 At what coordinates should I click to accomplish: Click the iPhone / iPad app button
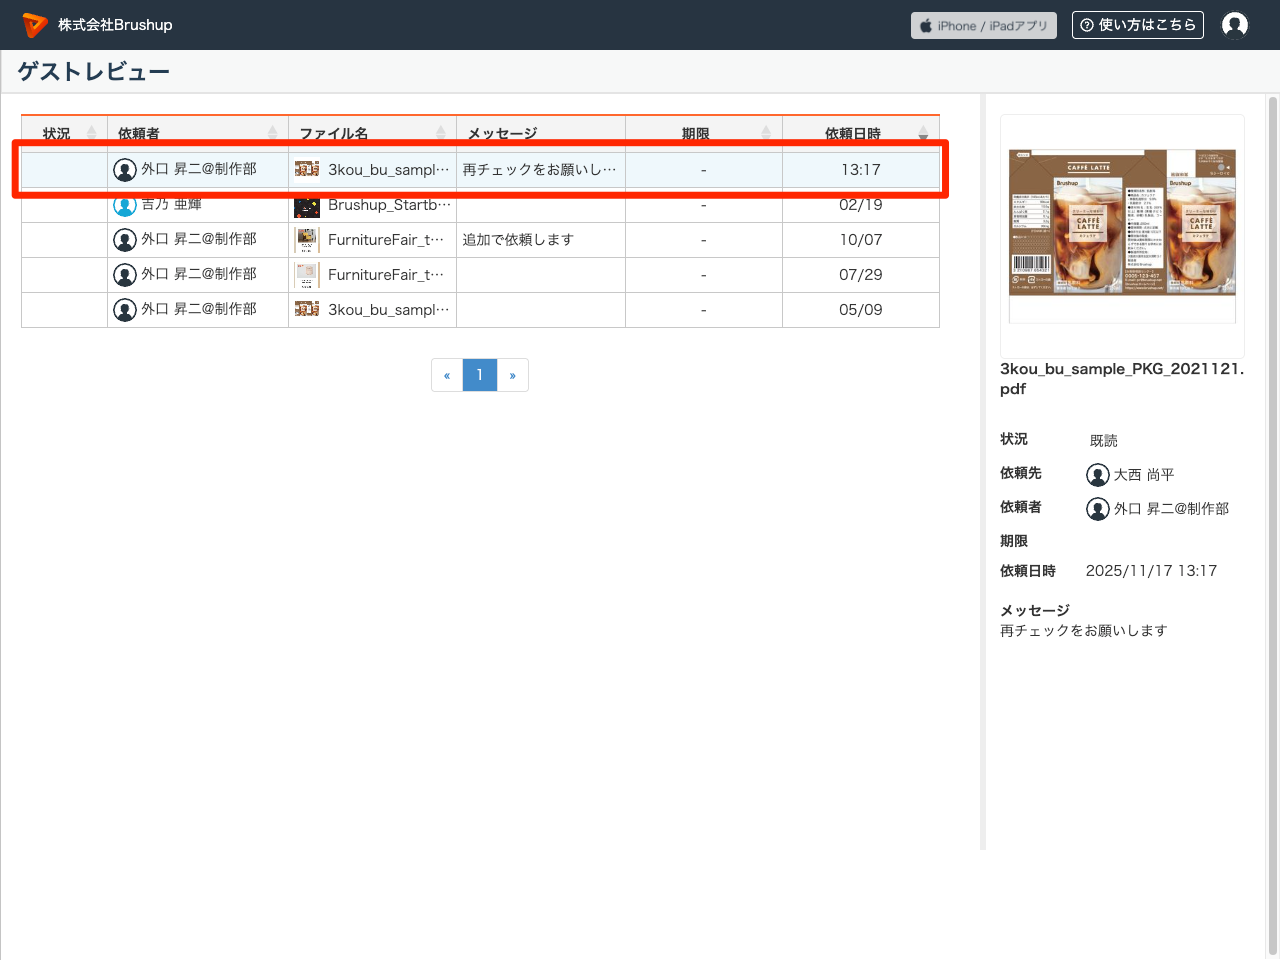(983, 26)
